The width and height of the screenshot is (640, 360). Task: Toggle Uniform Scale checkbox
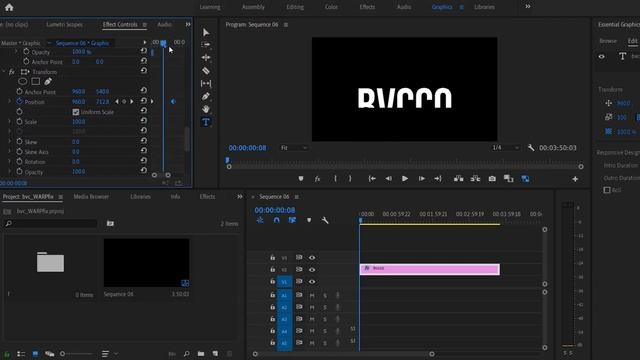pos(76,112)
